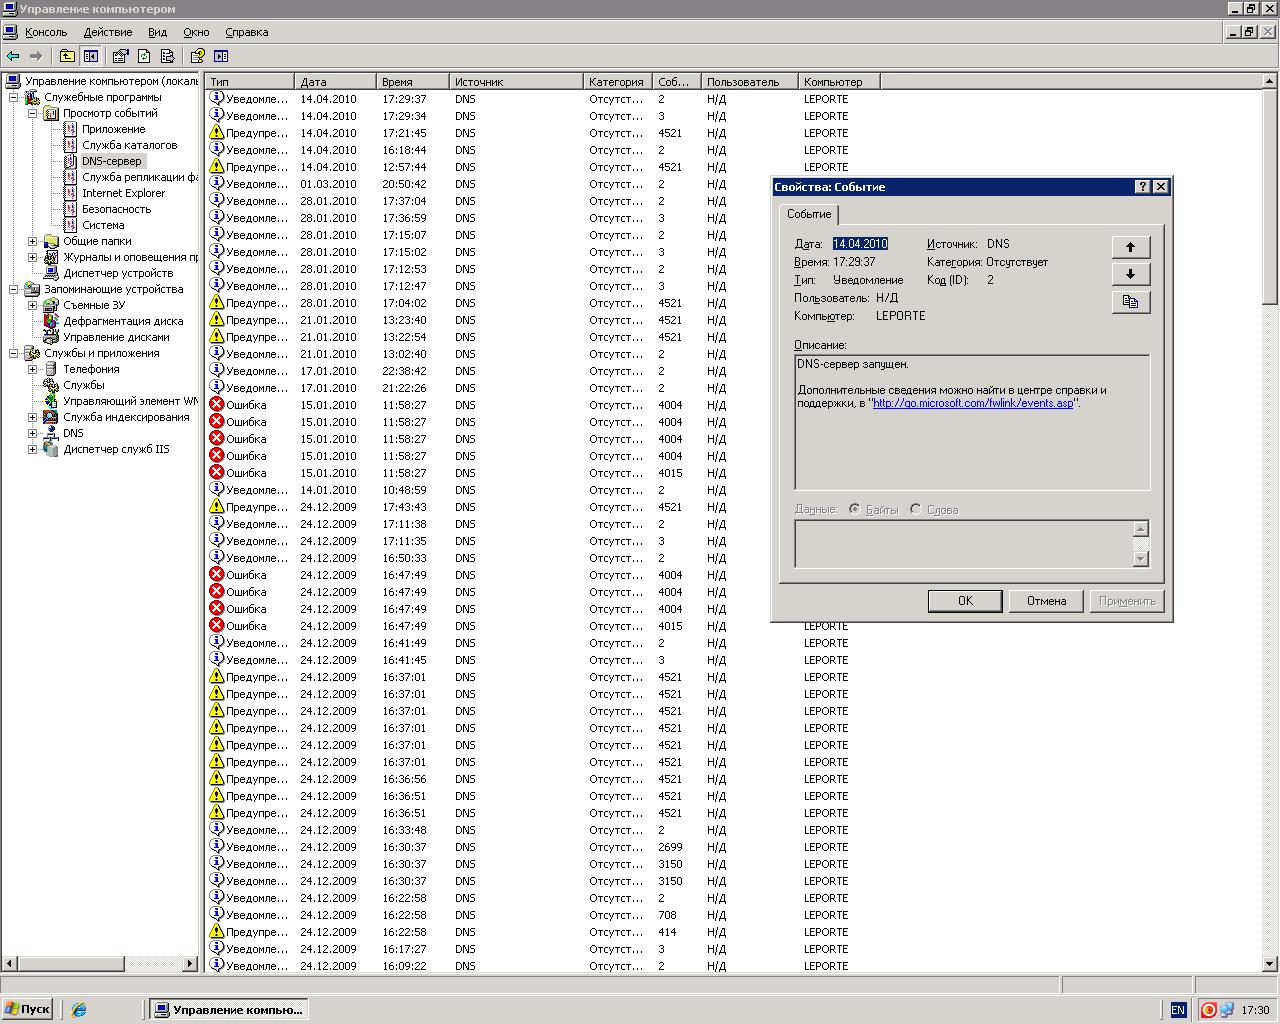Image resolution: width=1280 pixels, height=1024 pixels.
Task: Click the Back arrow in the toolbar
Action: [x=13, y=56]
